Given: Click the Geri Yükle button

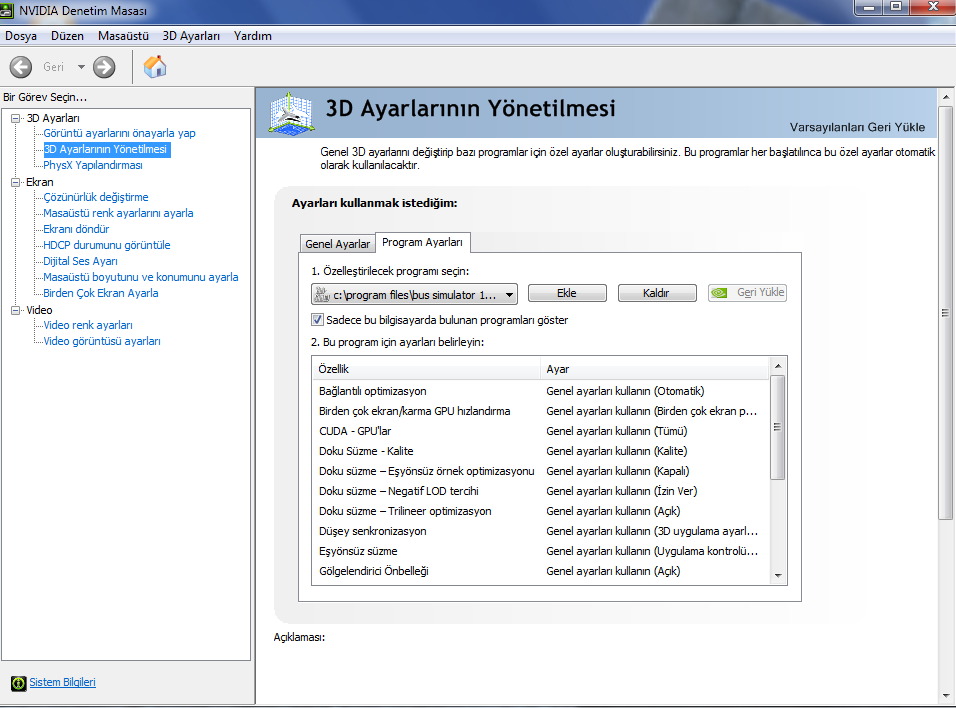Looking at the screenshot, I should 747,293.
